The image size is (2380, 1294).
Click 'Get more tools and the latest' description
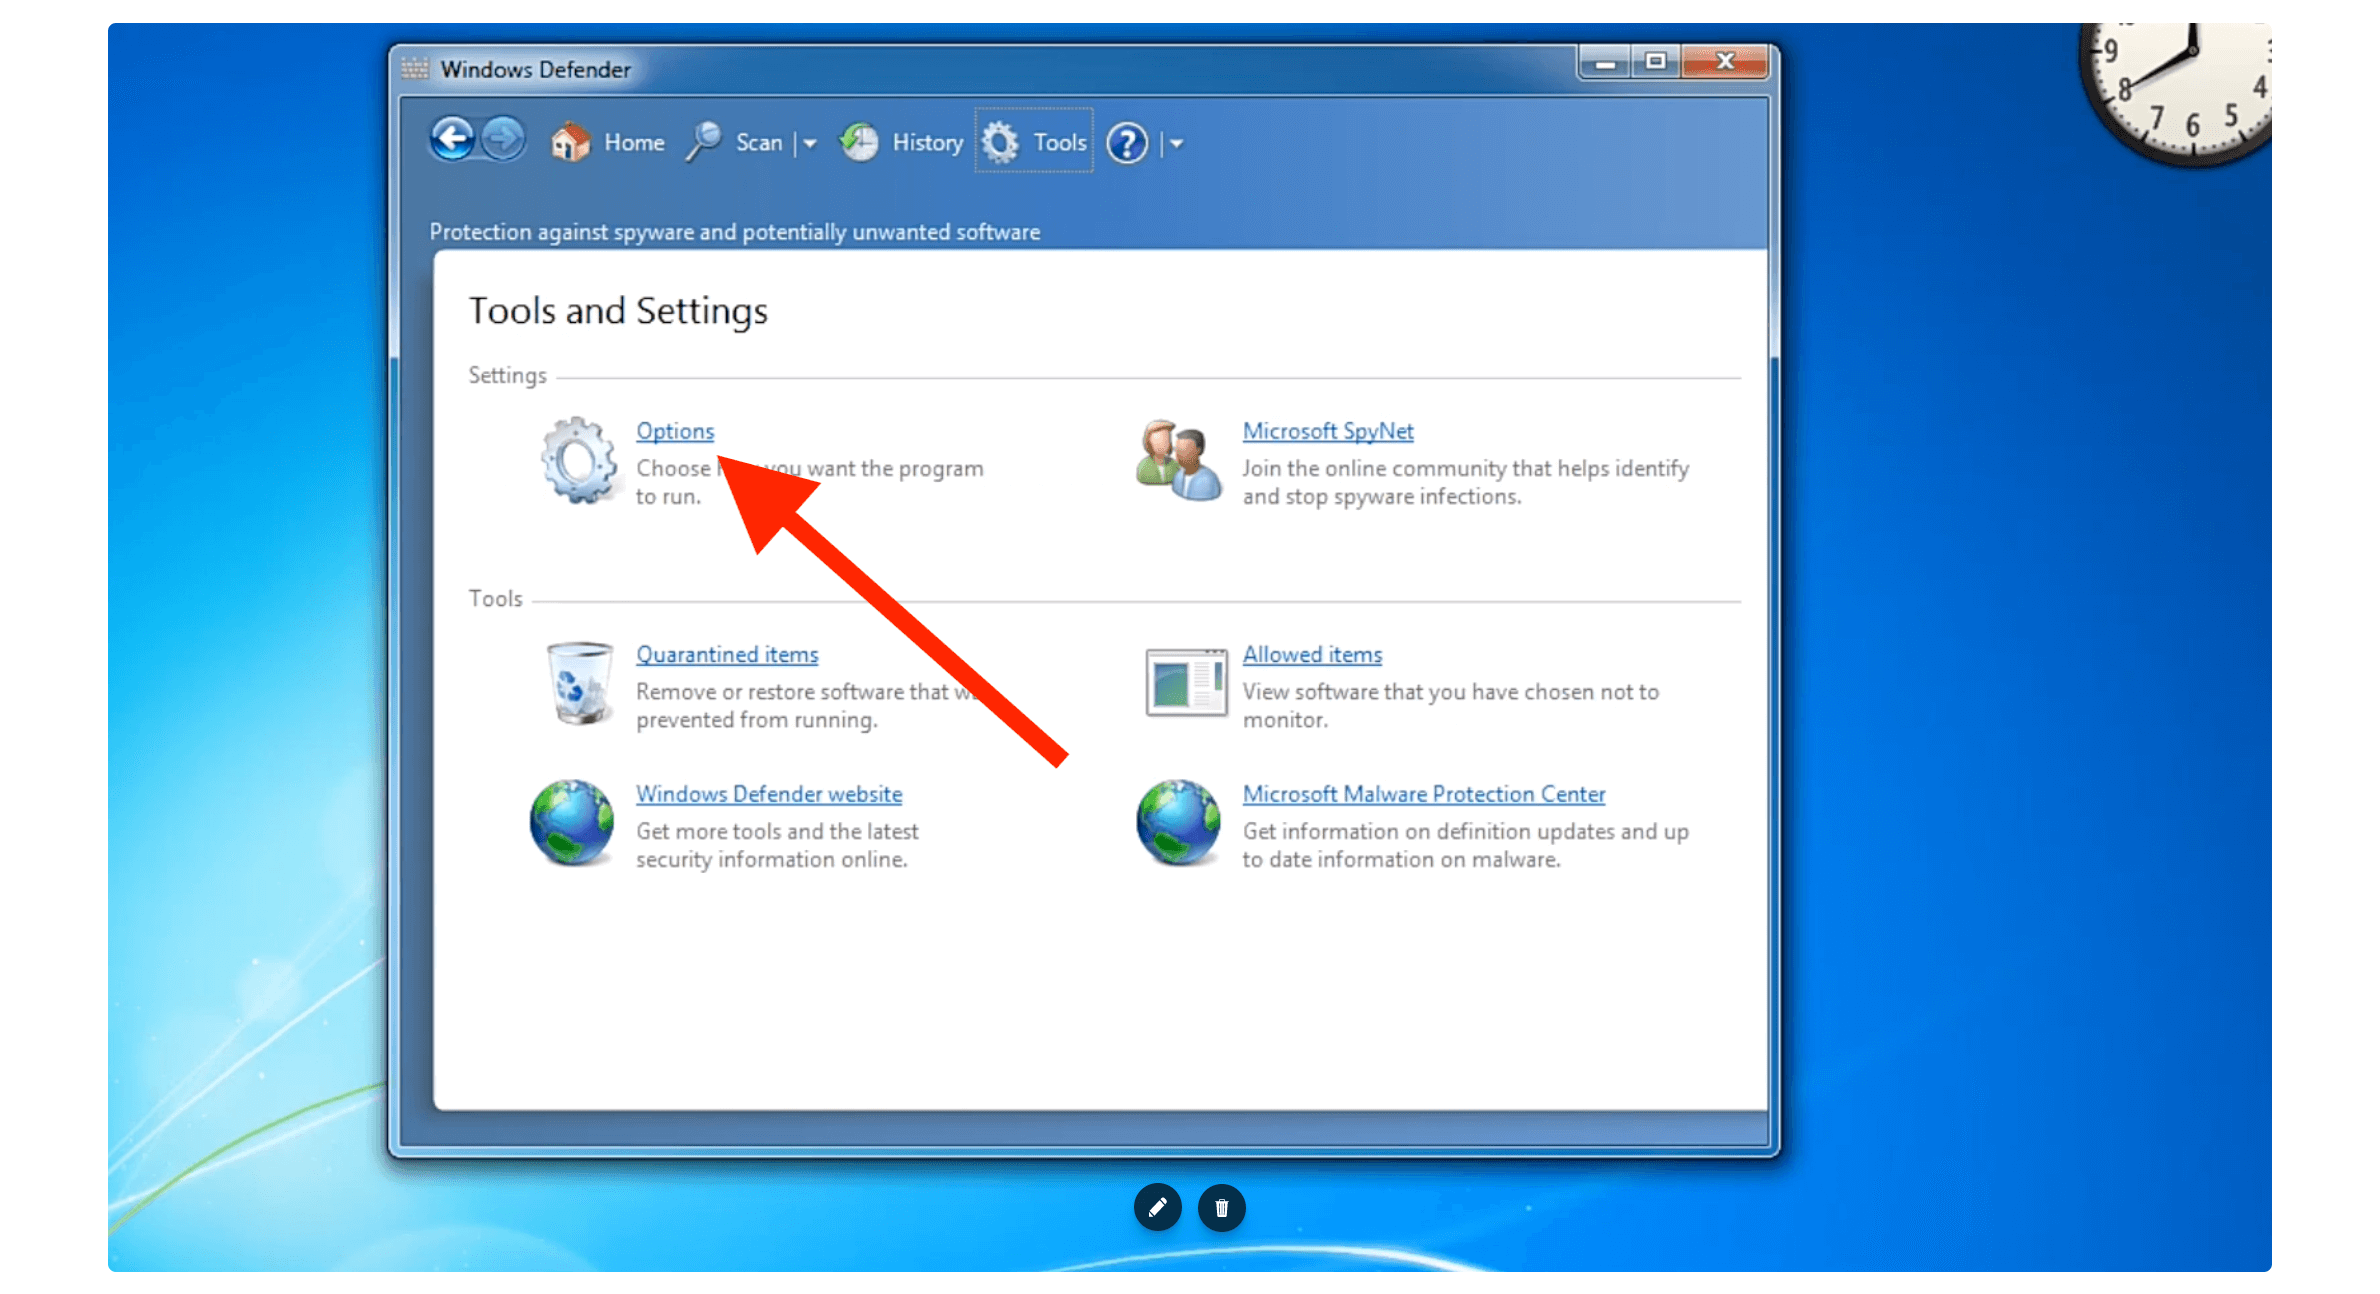(777, 845)
